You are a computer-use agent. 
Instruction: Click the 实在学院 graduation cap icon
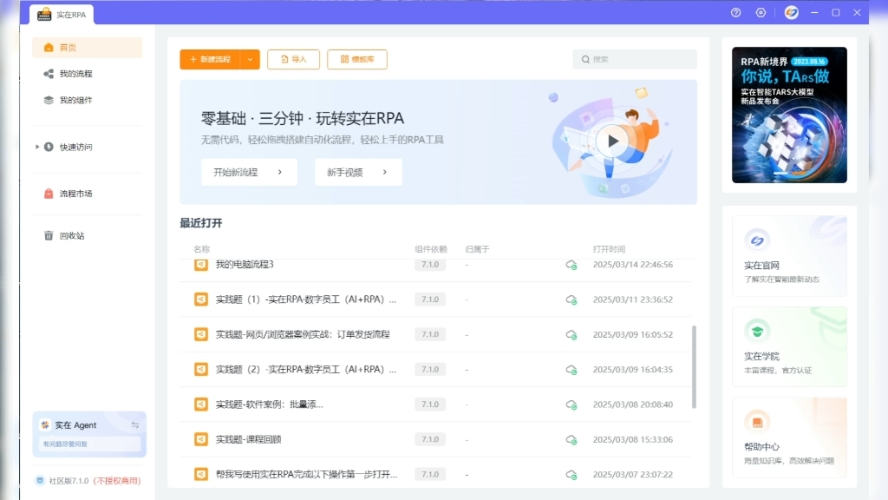tap(757, 331)
